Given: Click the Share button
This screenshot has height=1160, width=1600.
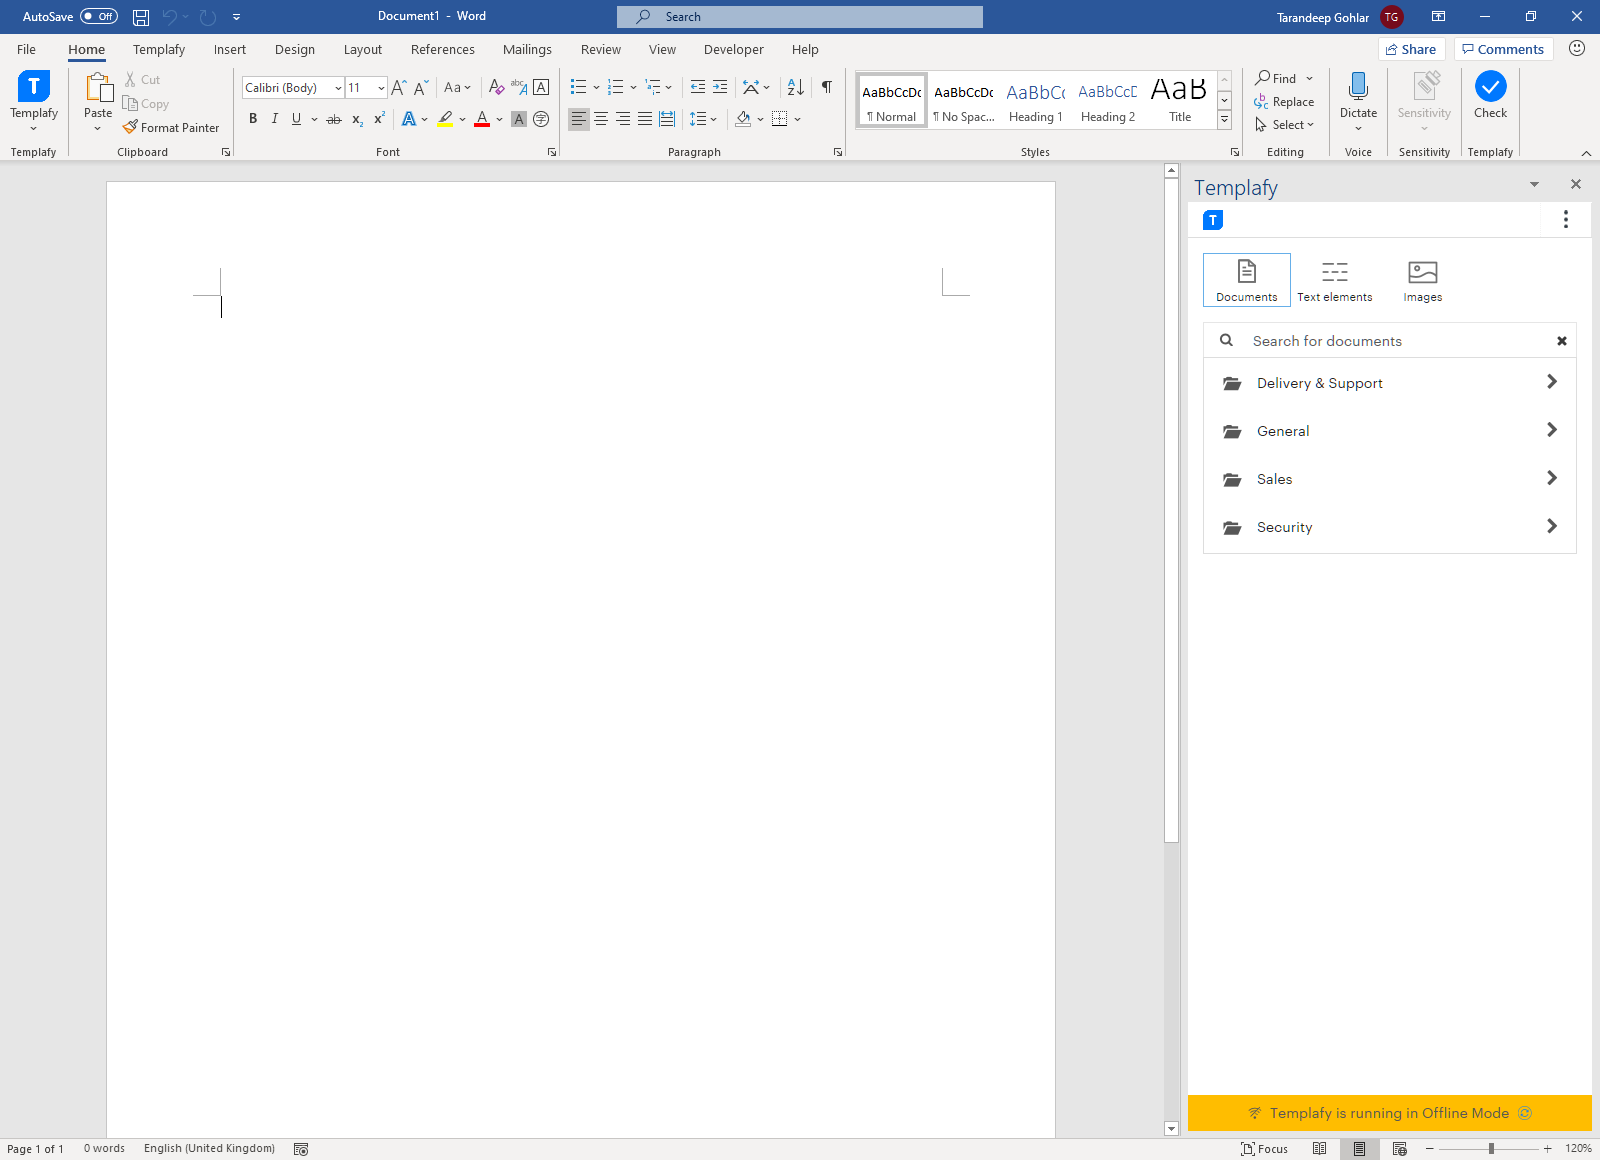Looking at the screenshot, I should (1411, 49).
